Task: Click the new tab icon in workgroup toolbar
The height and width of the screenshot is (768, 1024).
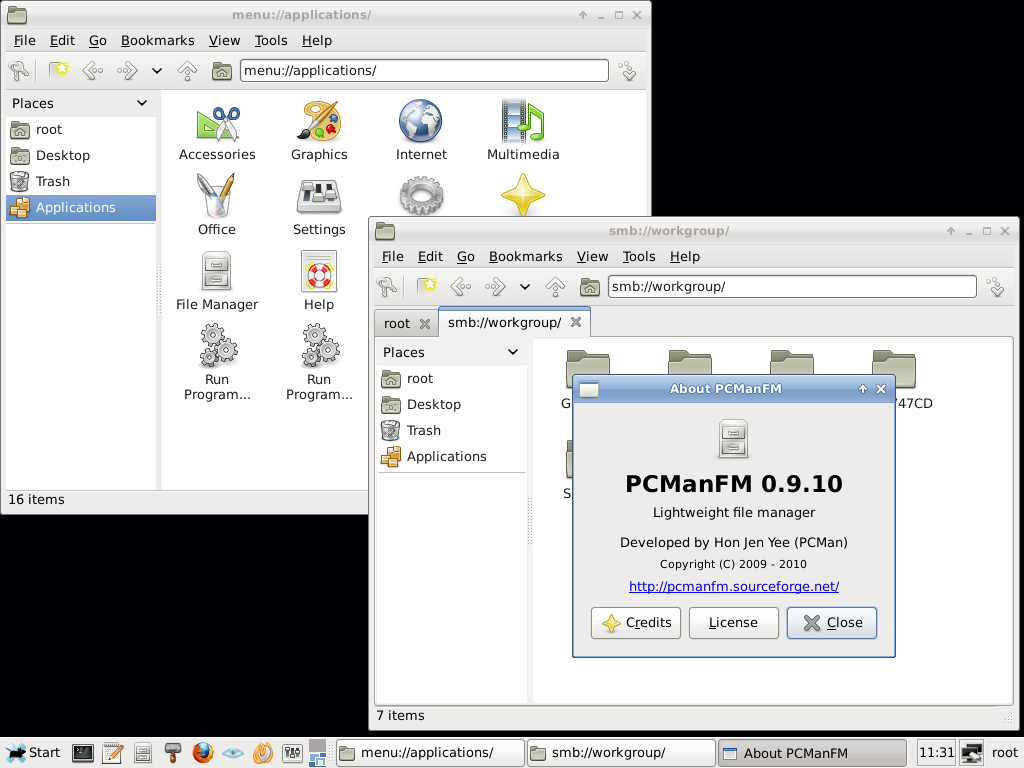Action: coord(427,287)
